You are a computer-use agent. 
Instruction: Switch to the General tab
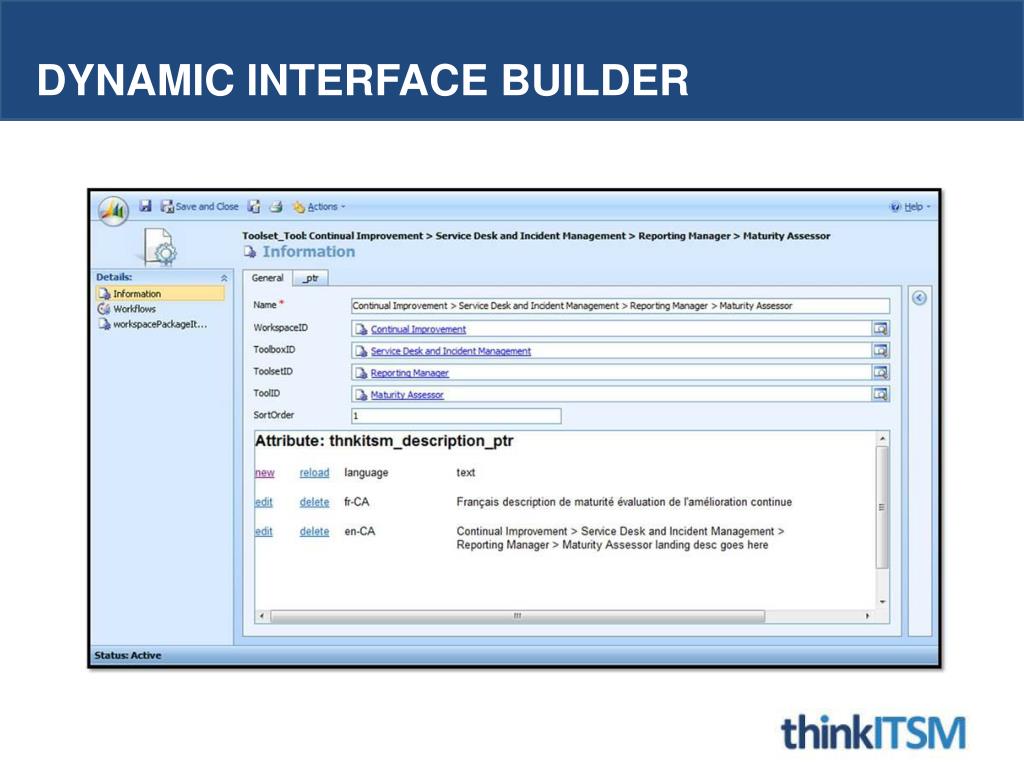(267, 278)
